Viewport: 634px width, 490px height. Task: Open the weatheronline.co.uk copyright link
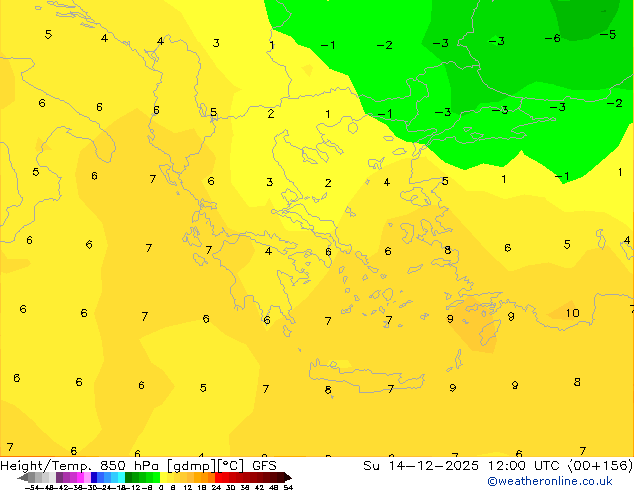549,481
